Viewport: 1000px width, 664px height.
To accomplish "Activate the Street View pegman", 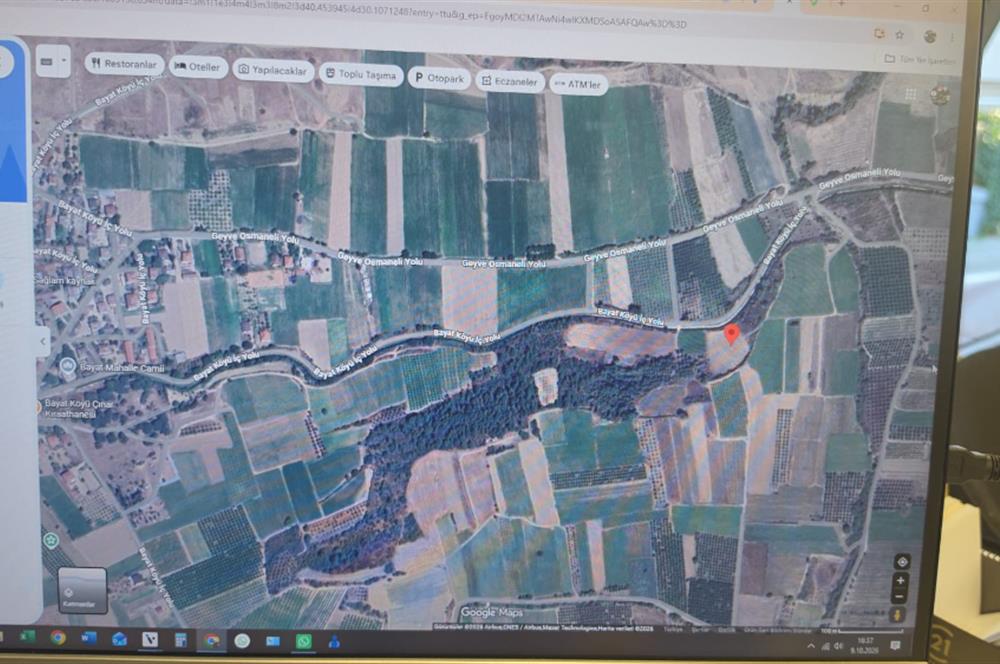I will point(898,616).
